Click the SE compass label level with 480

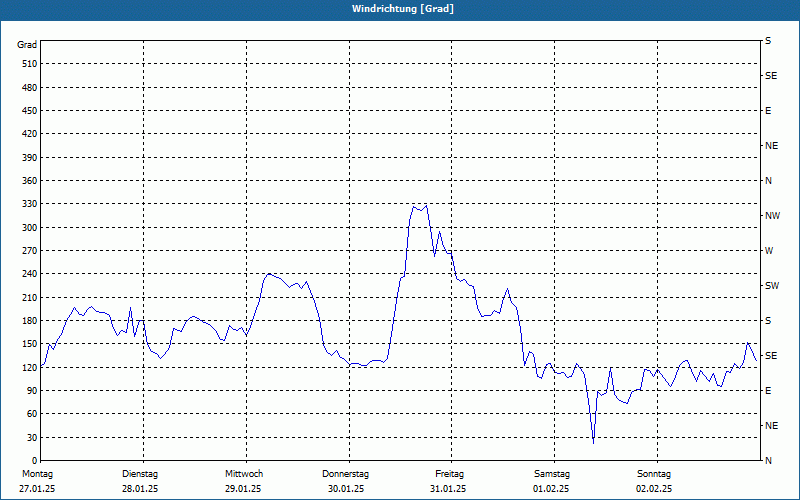(x=771, y=76)
